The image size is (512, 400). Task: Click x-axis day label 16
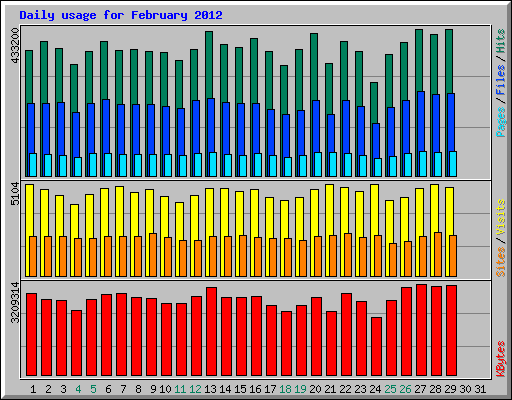point(255,389)
